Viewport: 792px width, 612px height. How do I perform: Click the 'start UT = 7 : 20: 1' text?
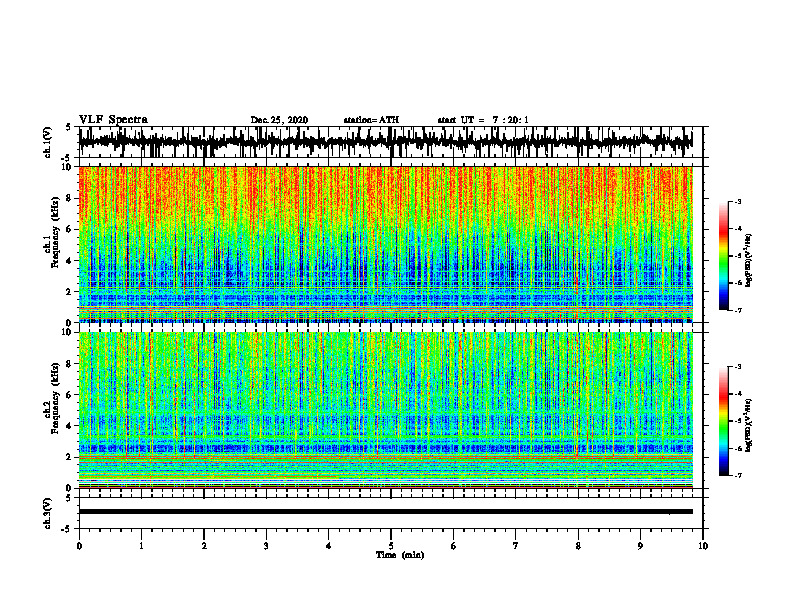483,120
